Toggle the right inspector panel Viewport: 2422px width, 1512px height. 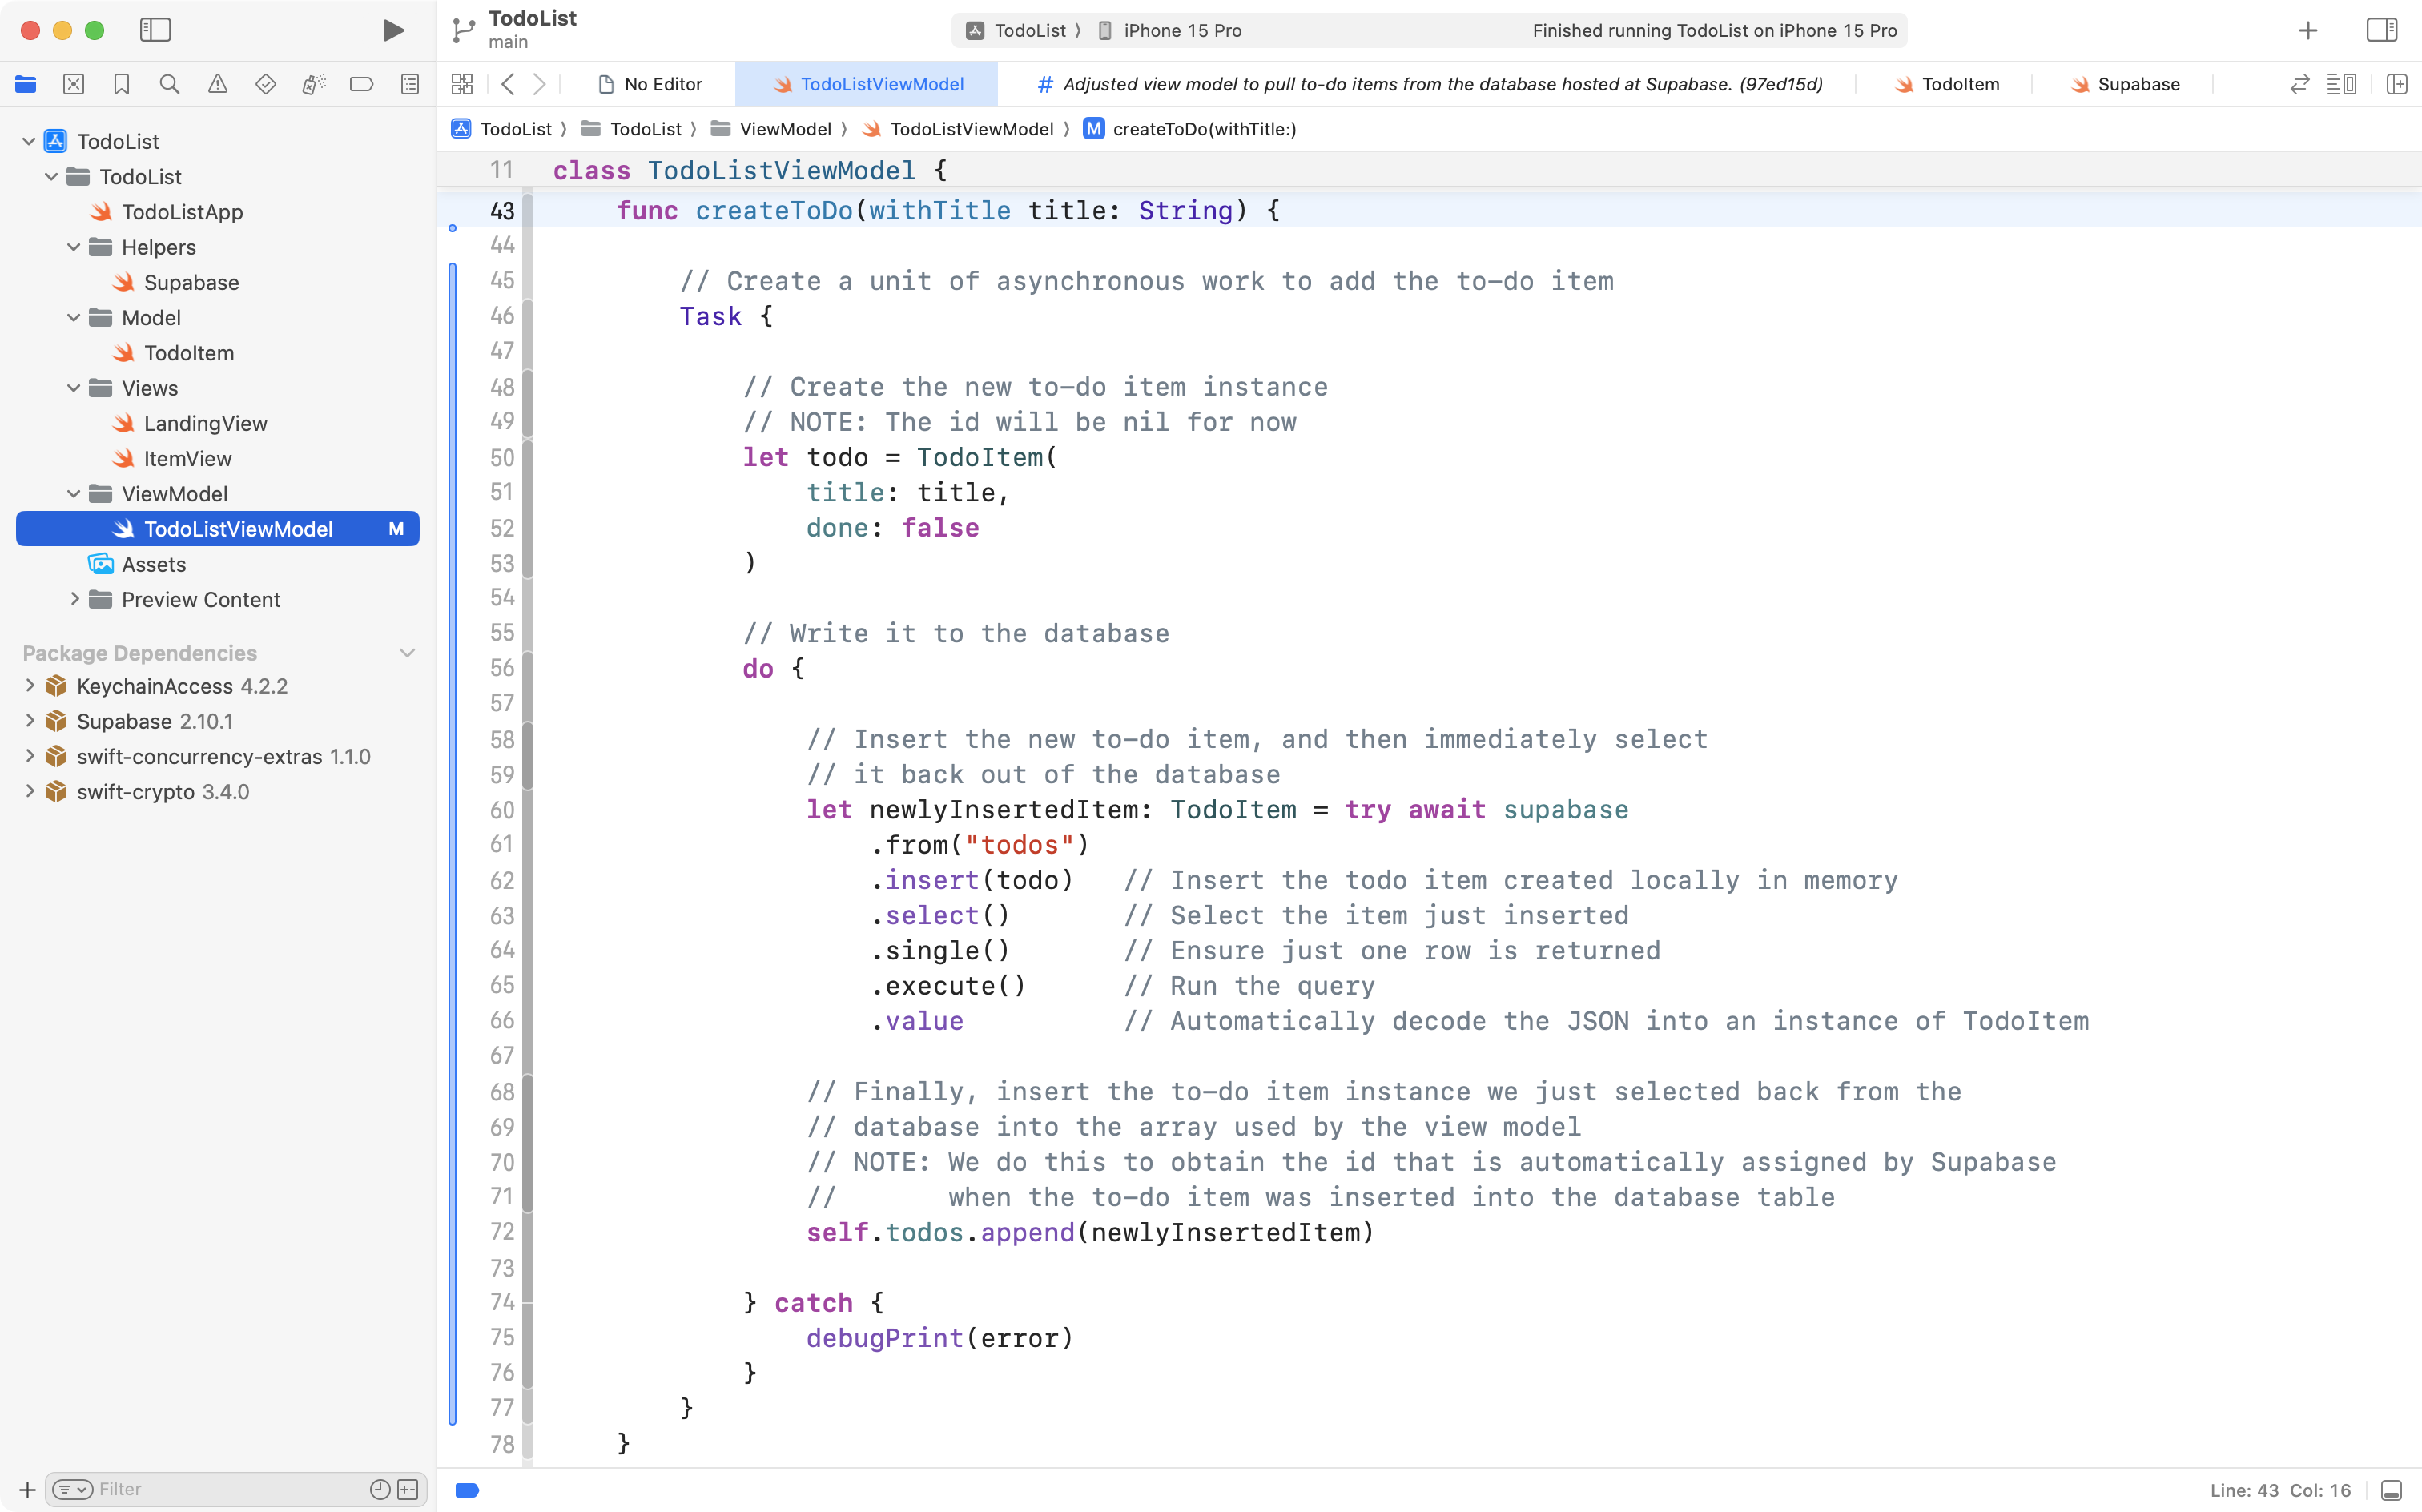point(2381,30)
